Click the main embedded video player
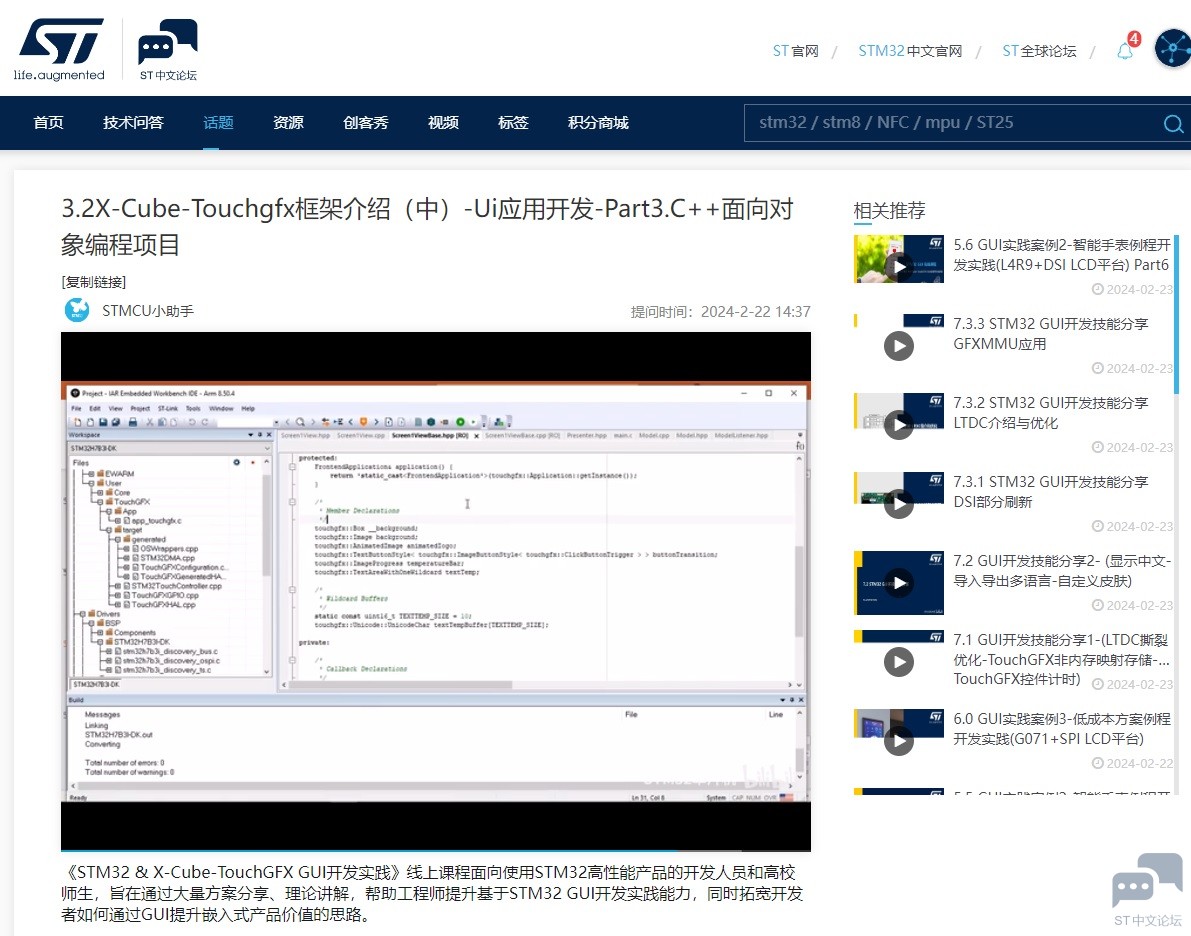 point(436,591)
